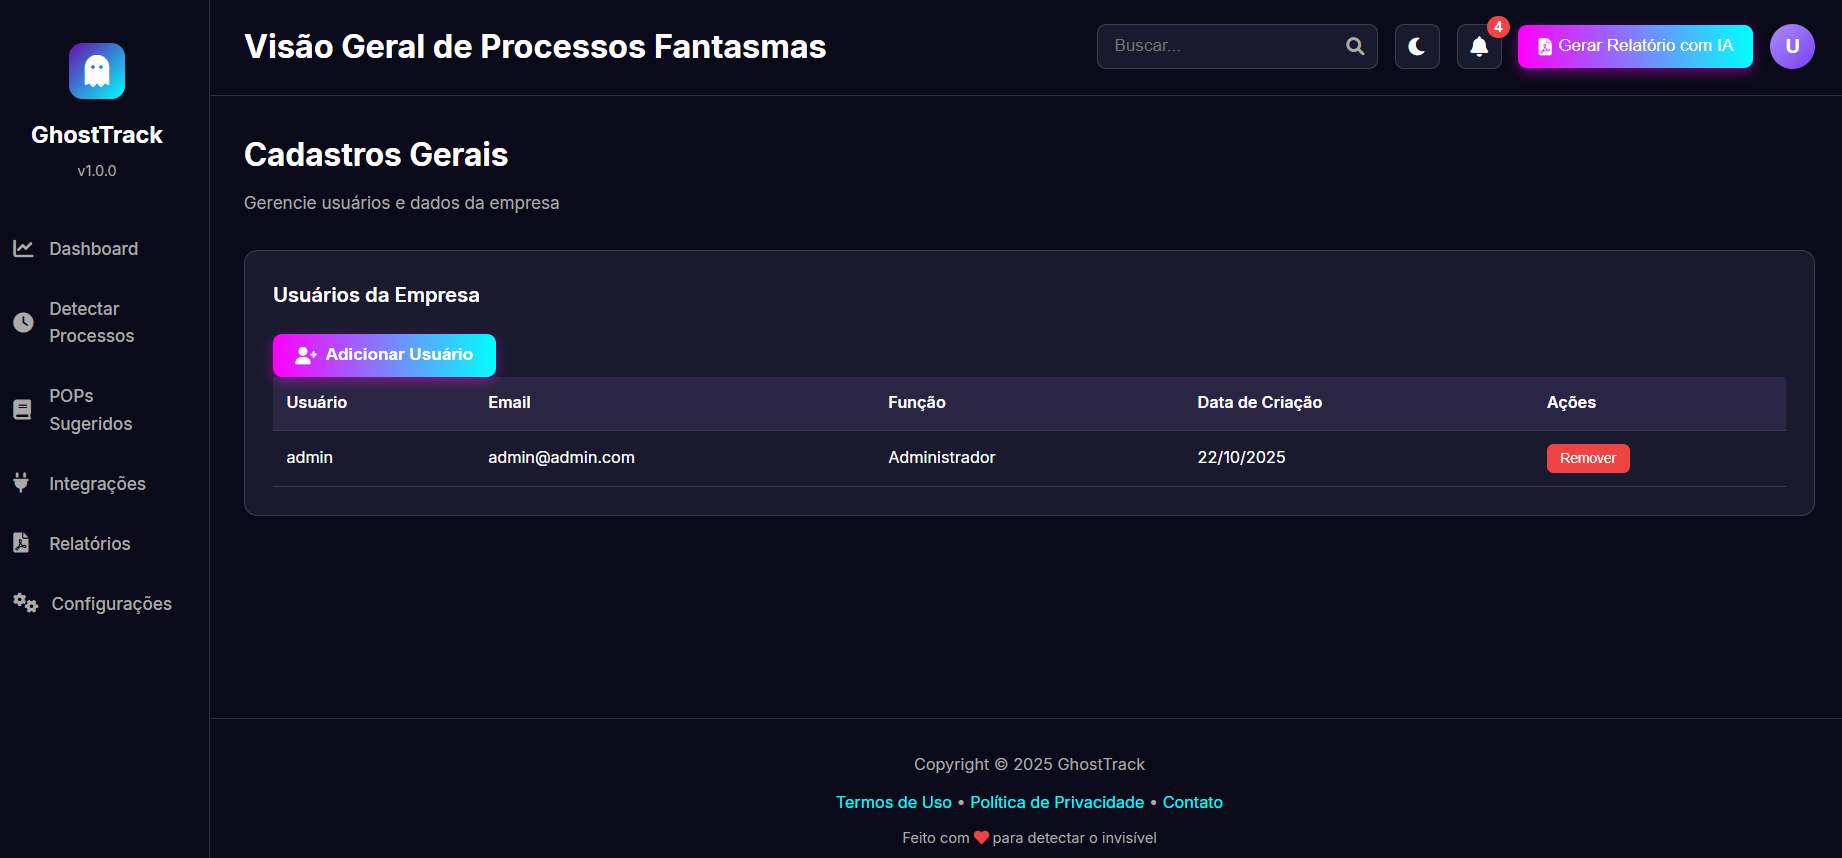Click the plug icon beside Integrações

(x=21, y=483)
